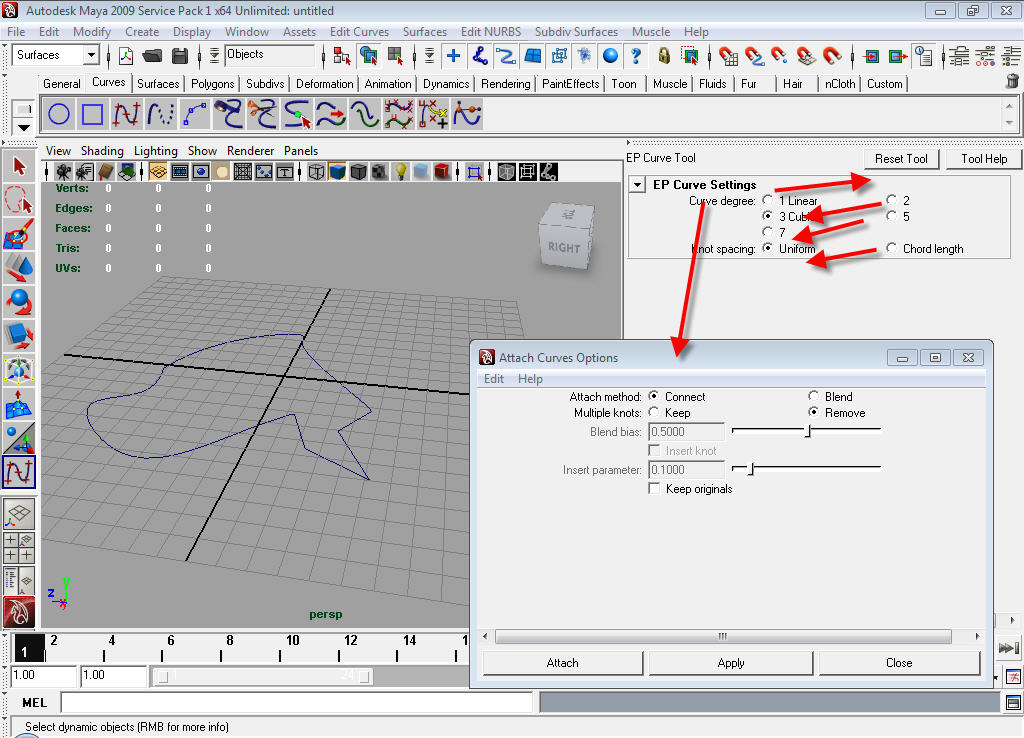Open the viewport Shading menu
The height and width of the screenshot is (738, 1024).
pos(102,151)
